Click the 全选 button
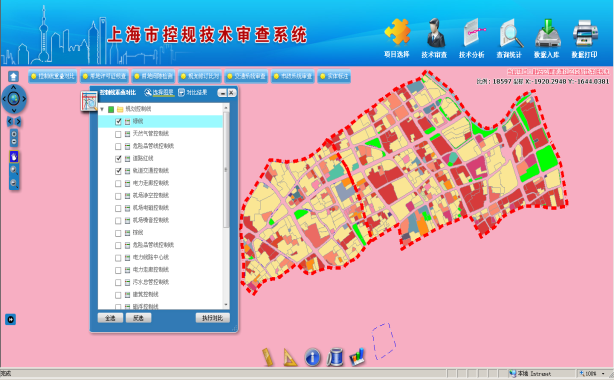The image size is (614, 380). [110, 318]
